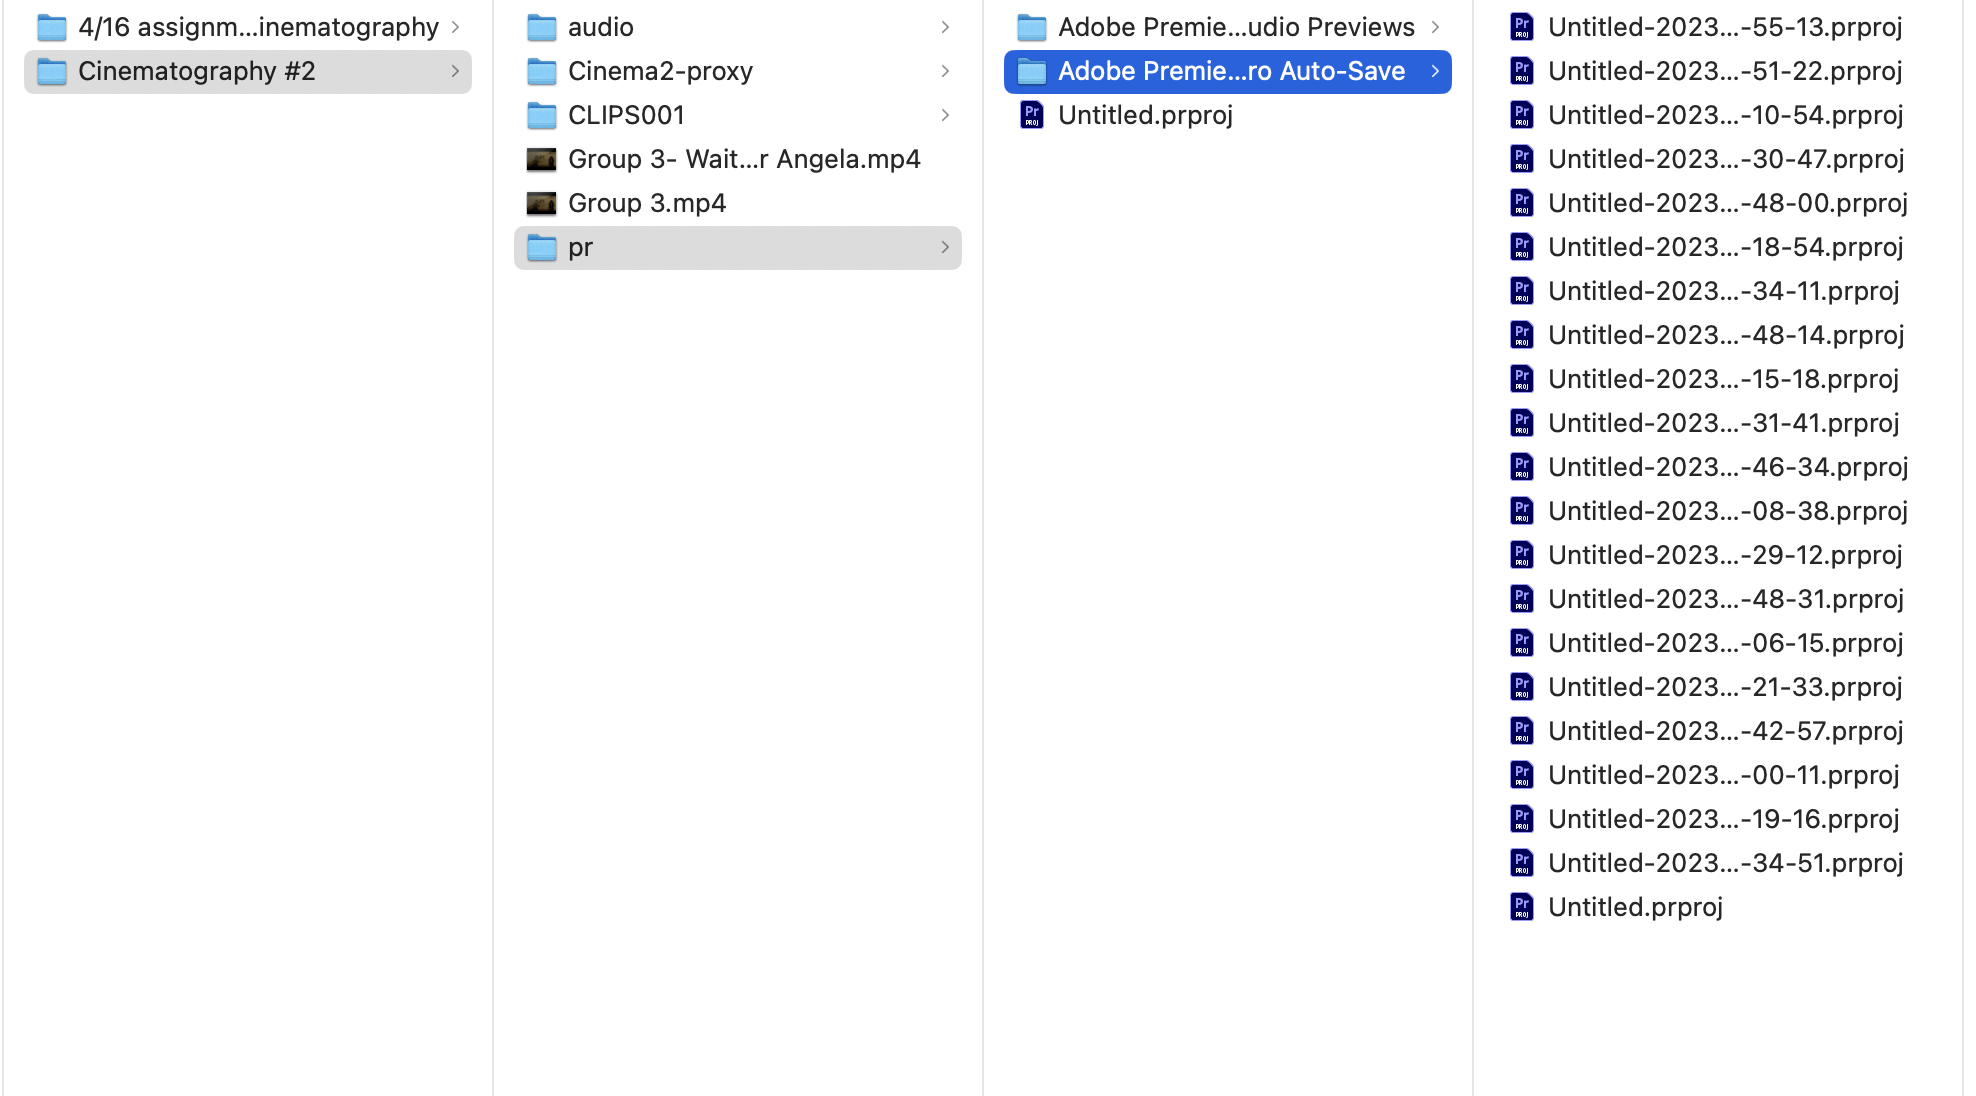The width and height of the screenshot is (1976, 1096).
Task: Select the Adobe Premie...udio Previews folder icon
Action: coord(1031,27)
